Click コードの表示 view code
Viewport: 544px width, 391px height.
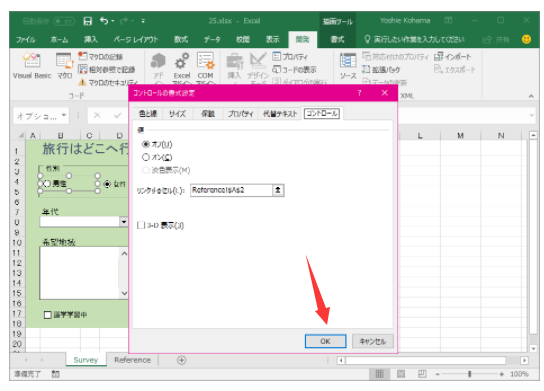294,69
